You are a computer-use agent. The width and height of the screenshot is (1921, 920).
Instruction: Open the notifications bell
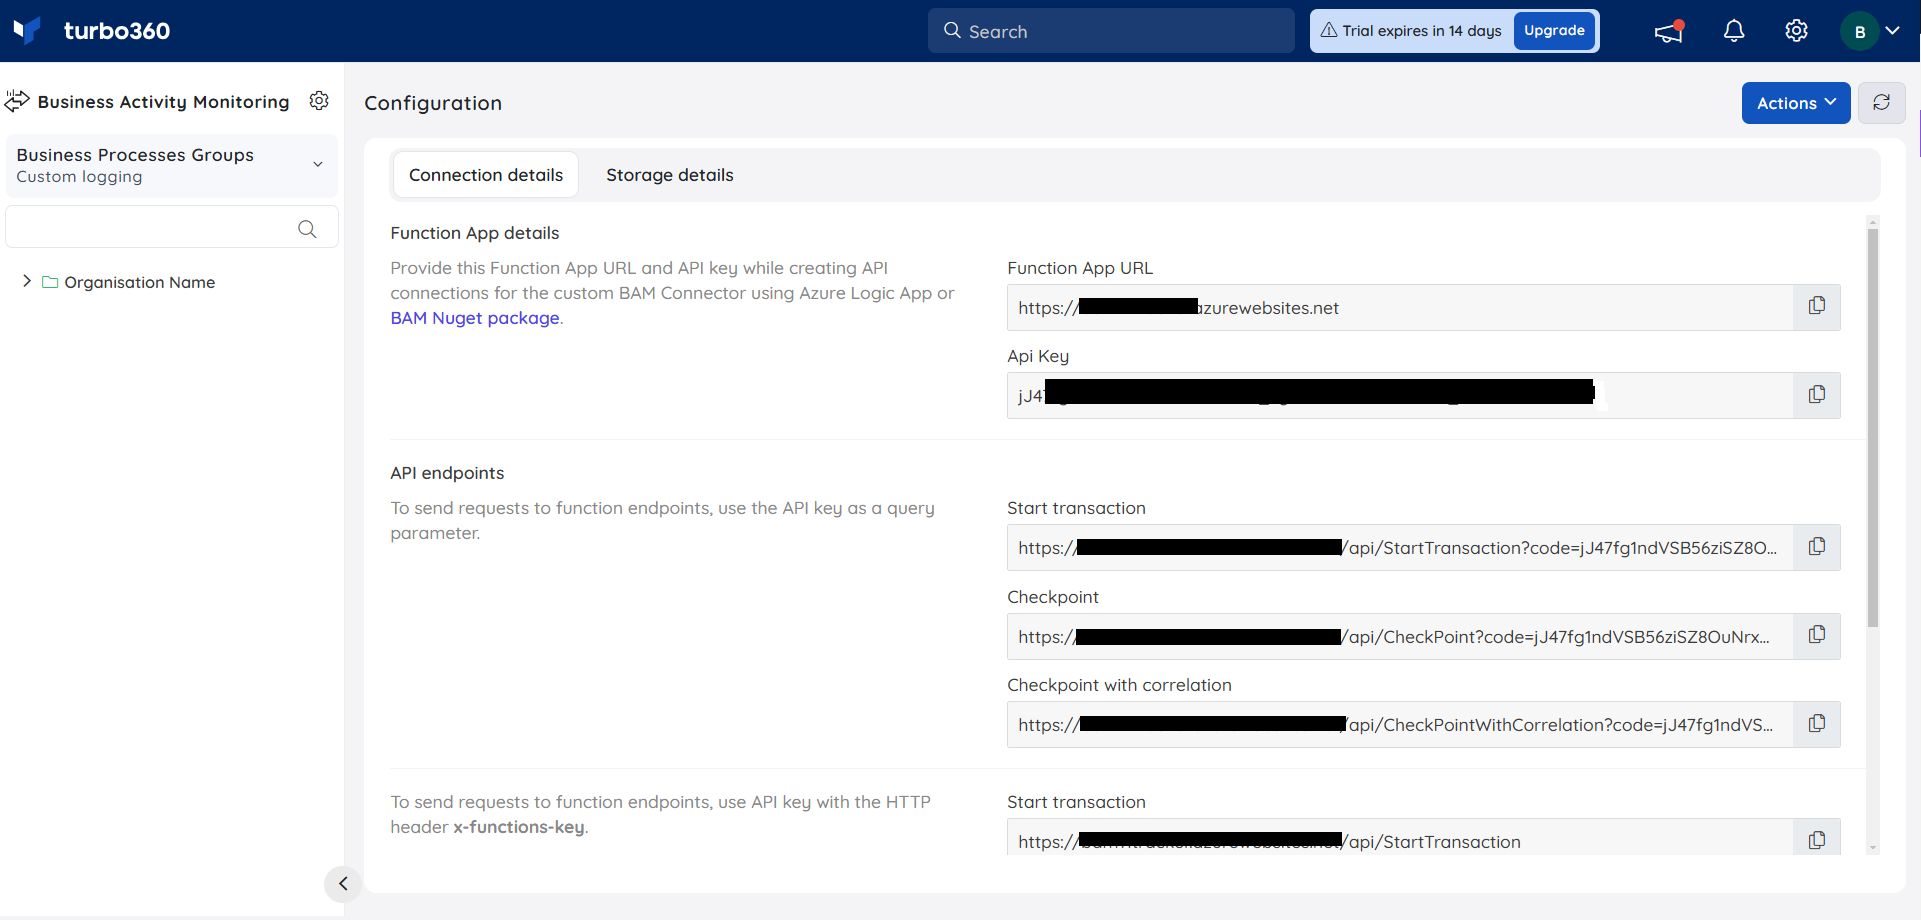tap(1734, 31)
